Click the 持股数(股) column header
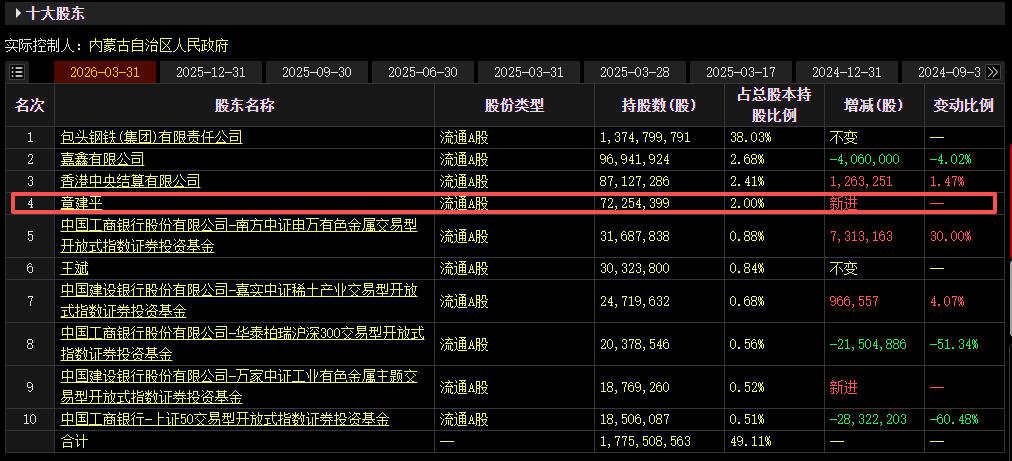The height and width of the screenshot is (461, 1012). coord(658,105)
